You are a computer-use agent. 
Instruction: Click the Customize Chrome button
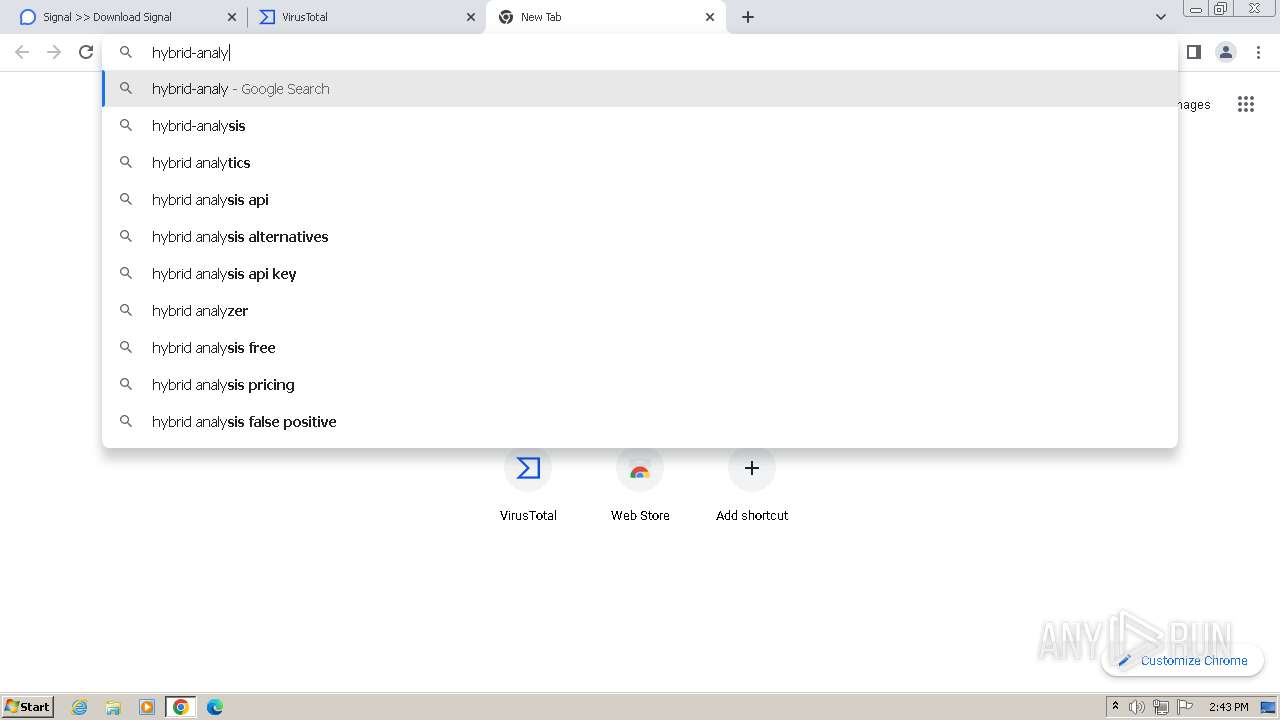click(1183, 660)
